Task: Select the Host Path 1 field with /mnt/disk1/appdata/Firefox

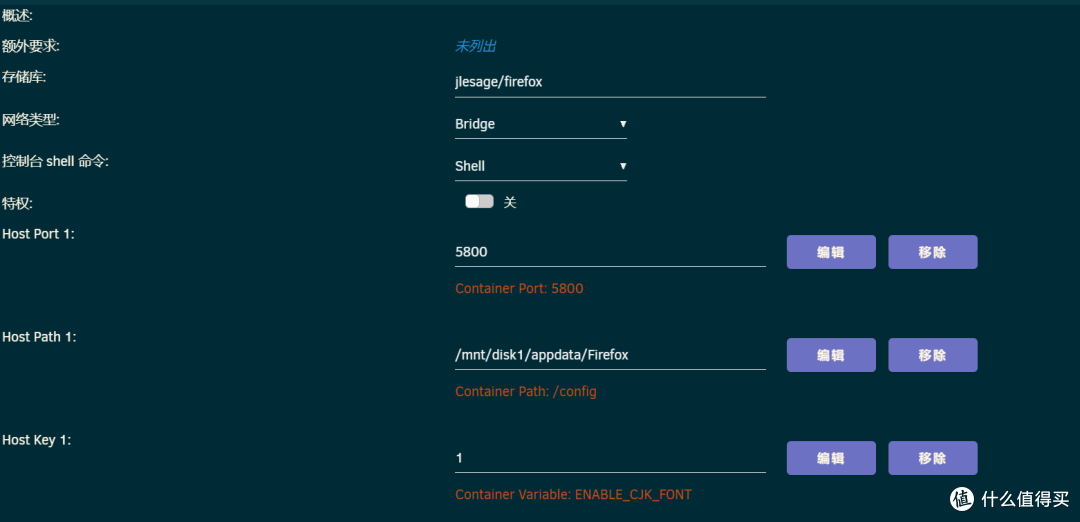Action: coord(609,355)
